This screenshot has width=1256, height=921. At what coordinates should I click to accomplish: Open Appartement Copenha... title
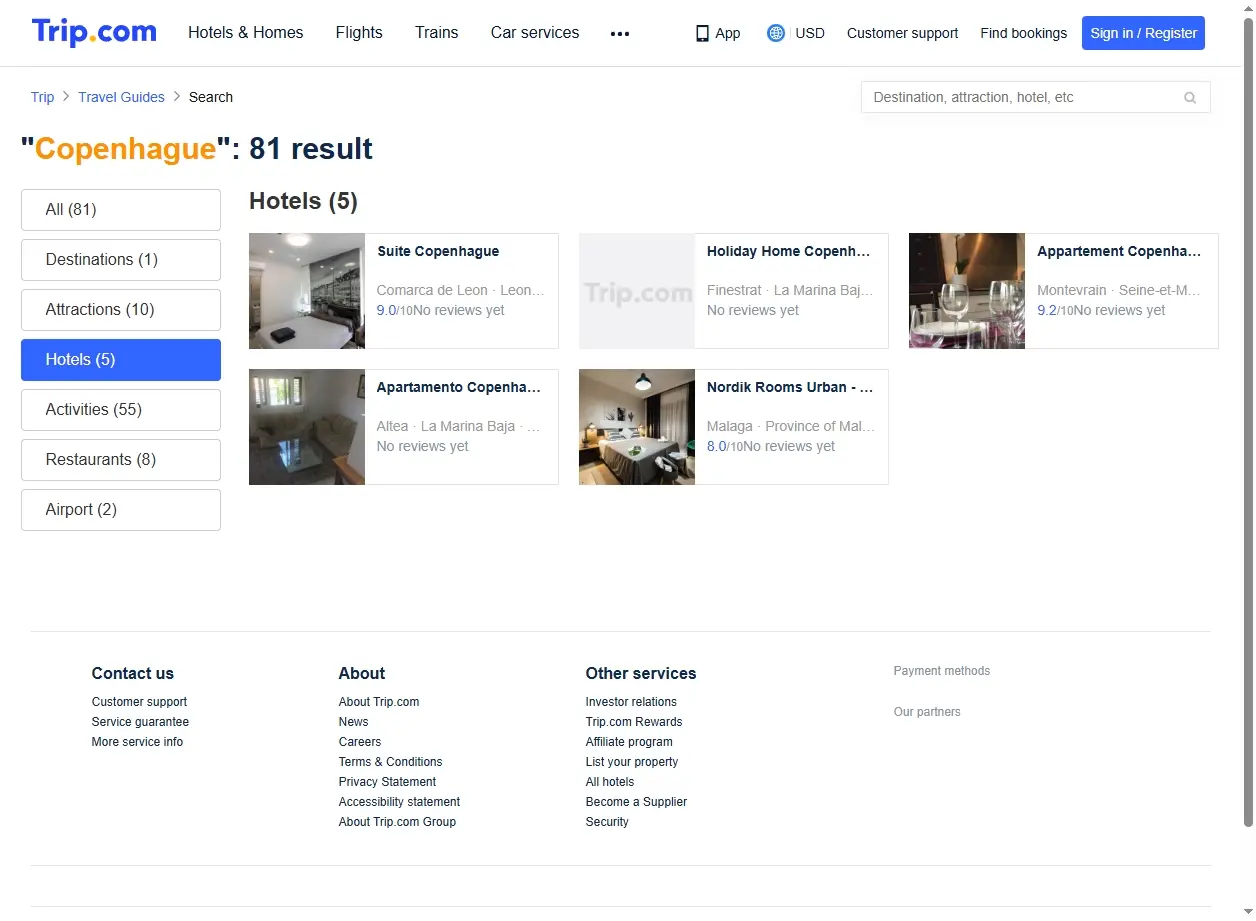[1119, 251]
